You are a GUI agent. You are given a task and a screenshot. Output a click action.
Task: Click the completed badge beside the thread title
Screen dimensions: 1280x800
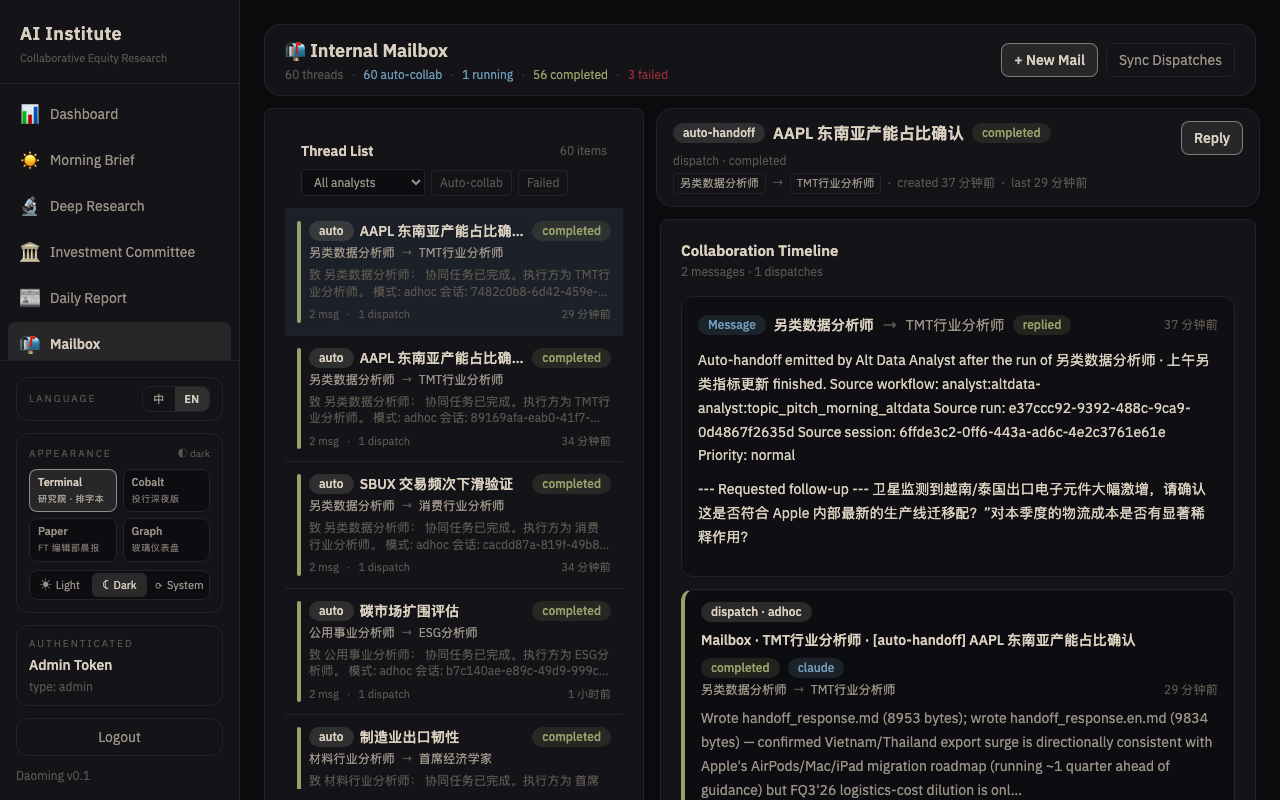point(1011,133)
